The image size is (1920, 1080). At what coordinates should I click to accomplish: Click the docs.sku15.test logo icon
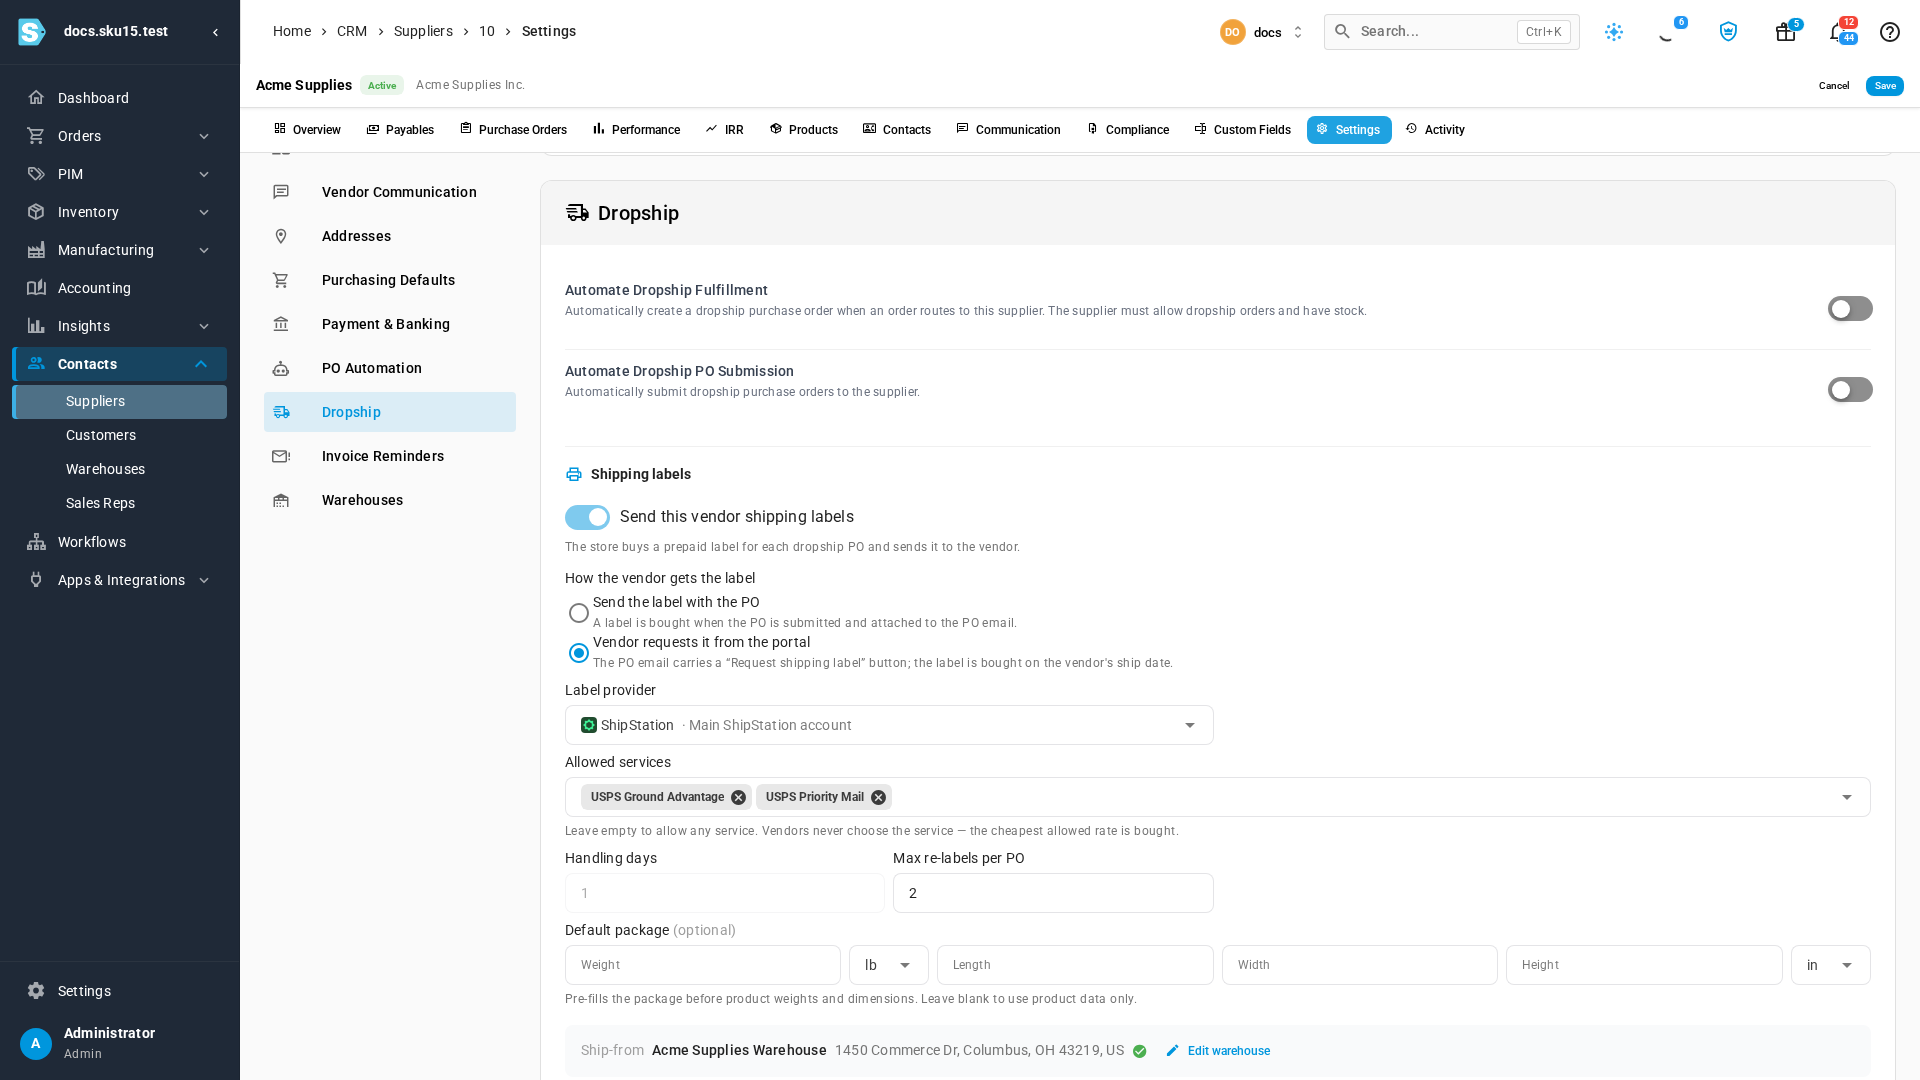[32, 32]
